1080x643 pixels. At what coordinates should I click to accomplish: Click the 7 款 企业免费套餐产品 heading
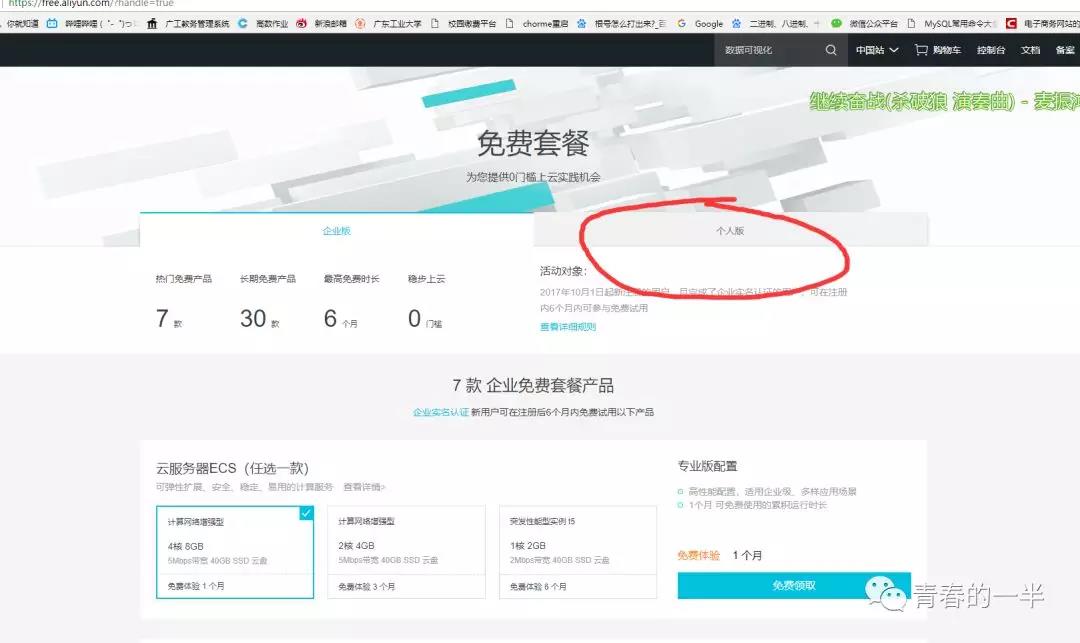(x=533, y=386)
